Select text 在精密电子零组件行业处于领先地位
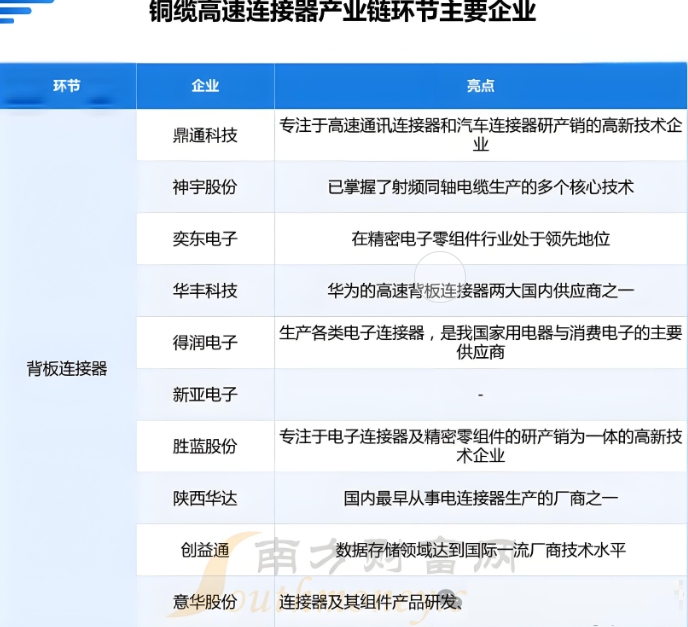688x627 pixels. coord(480,239)
